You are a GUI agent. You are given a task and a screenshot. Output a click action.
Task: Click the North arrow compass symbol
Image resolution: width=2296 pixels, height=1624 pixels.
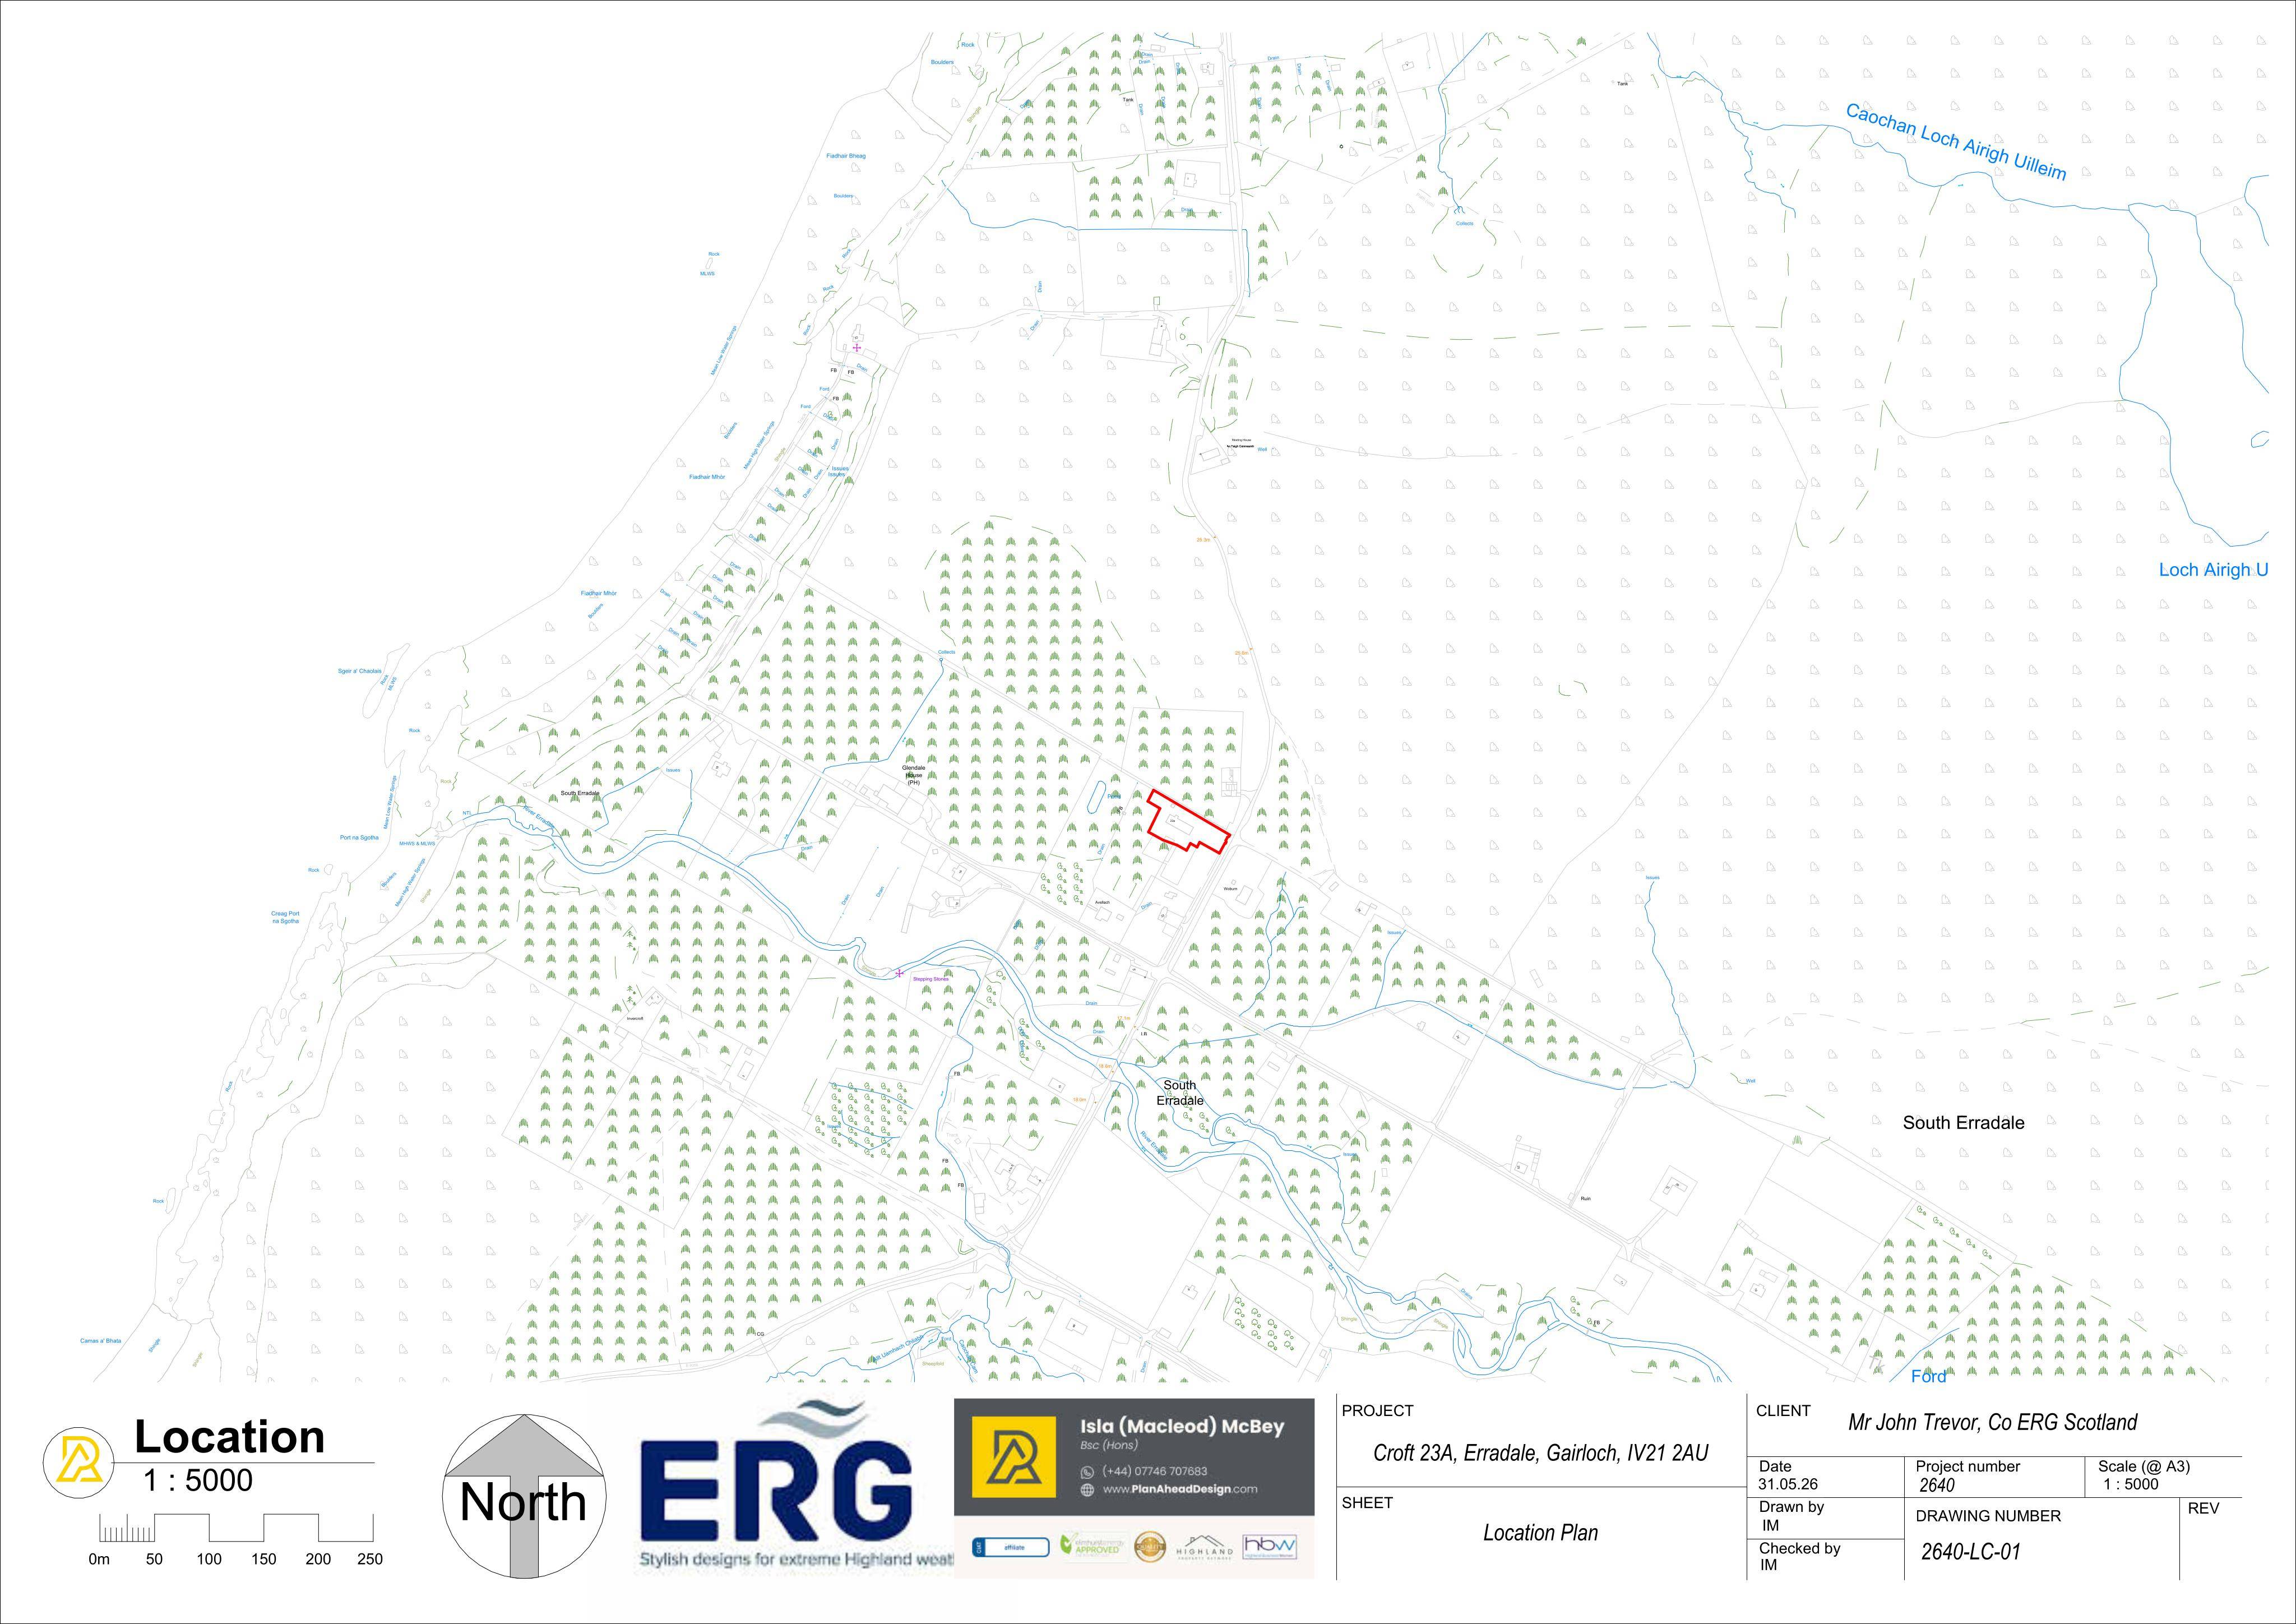[523, 1496]
